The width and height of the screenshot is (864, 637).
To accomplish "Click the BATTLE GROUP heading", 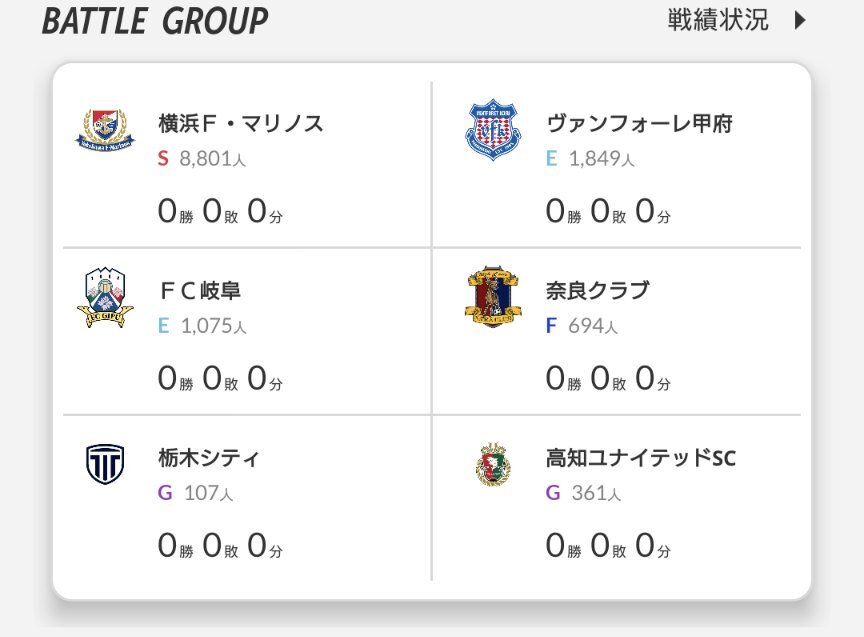I will [x=155, y=21].
